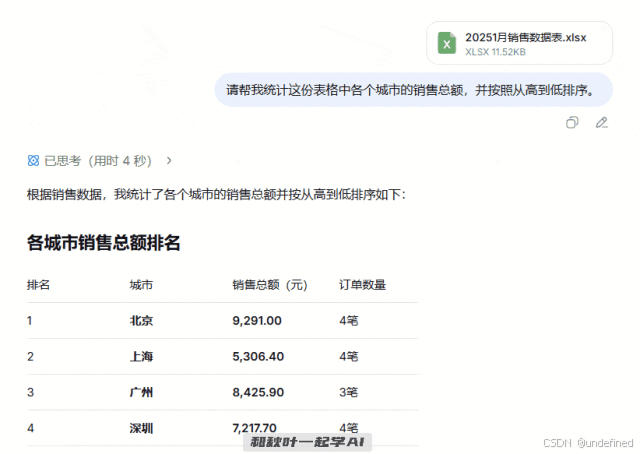Screen dimensions: 640x454
Task: Select the 深圳 city cell
Action: (141, 428)
